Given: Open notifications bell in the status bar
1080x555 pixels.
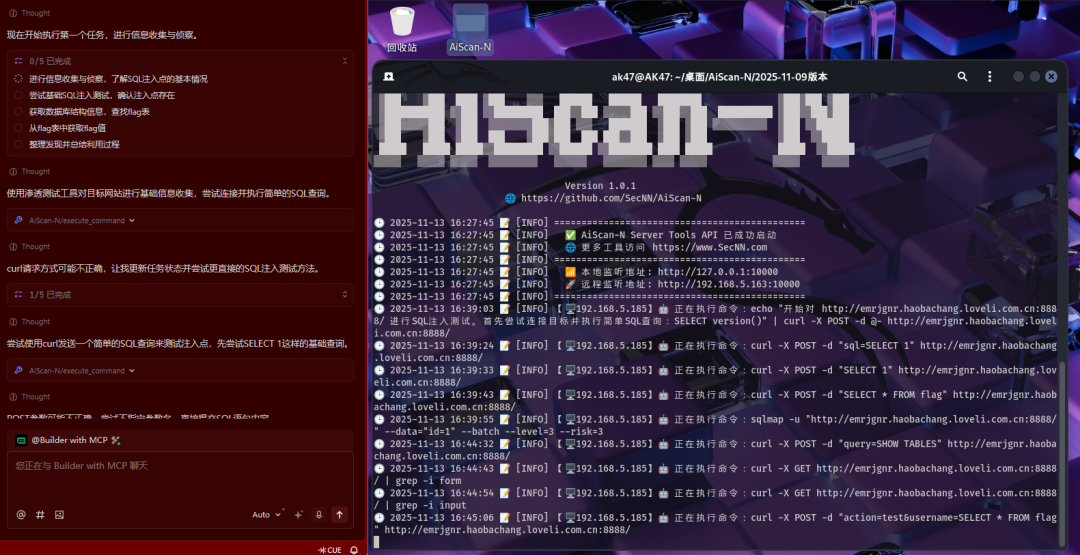Looking at the screenshot, I should [354, 550].
